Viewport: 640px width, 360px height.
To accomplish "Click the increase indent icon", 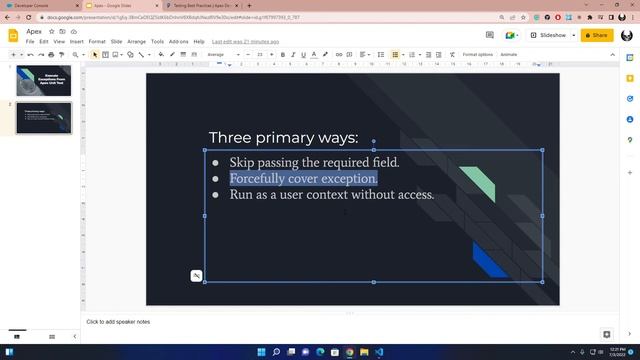I will tap(439, 54).
